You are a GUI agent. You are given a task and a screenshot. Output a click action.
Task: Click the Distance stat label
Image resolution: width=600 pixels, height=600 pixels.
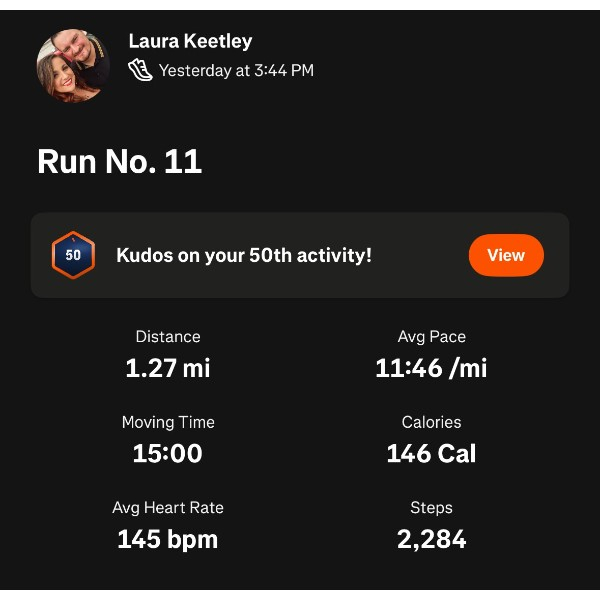coord(168,337)
